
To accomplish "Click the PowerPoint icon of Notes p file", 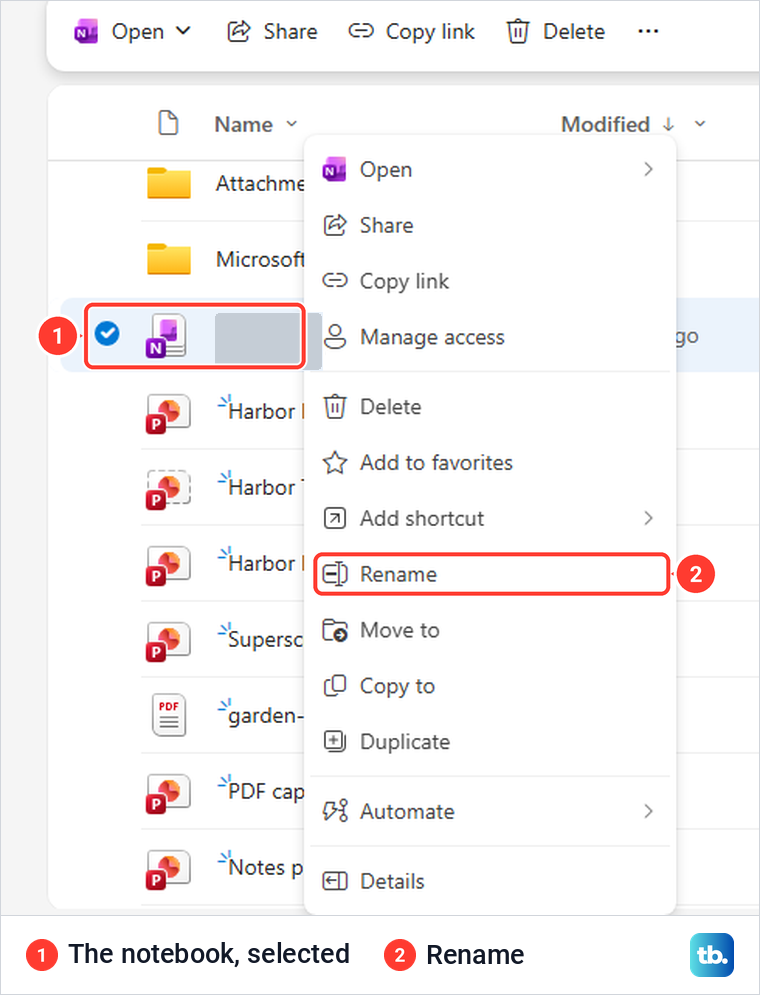I will pyautogui.click(x=168, y=871).
